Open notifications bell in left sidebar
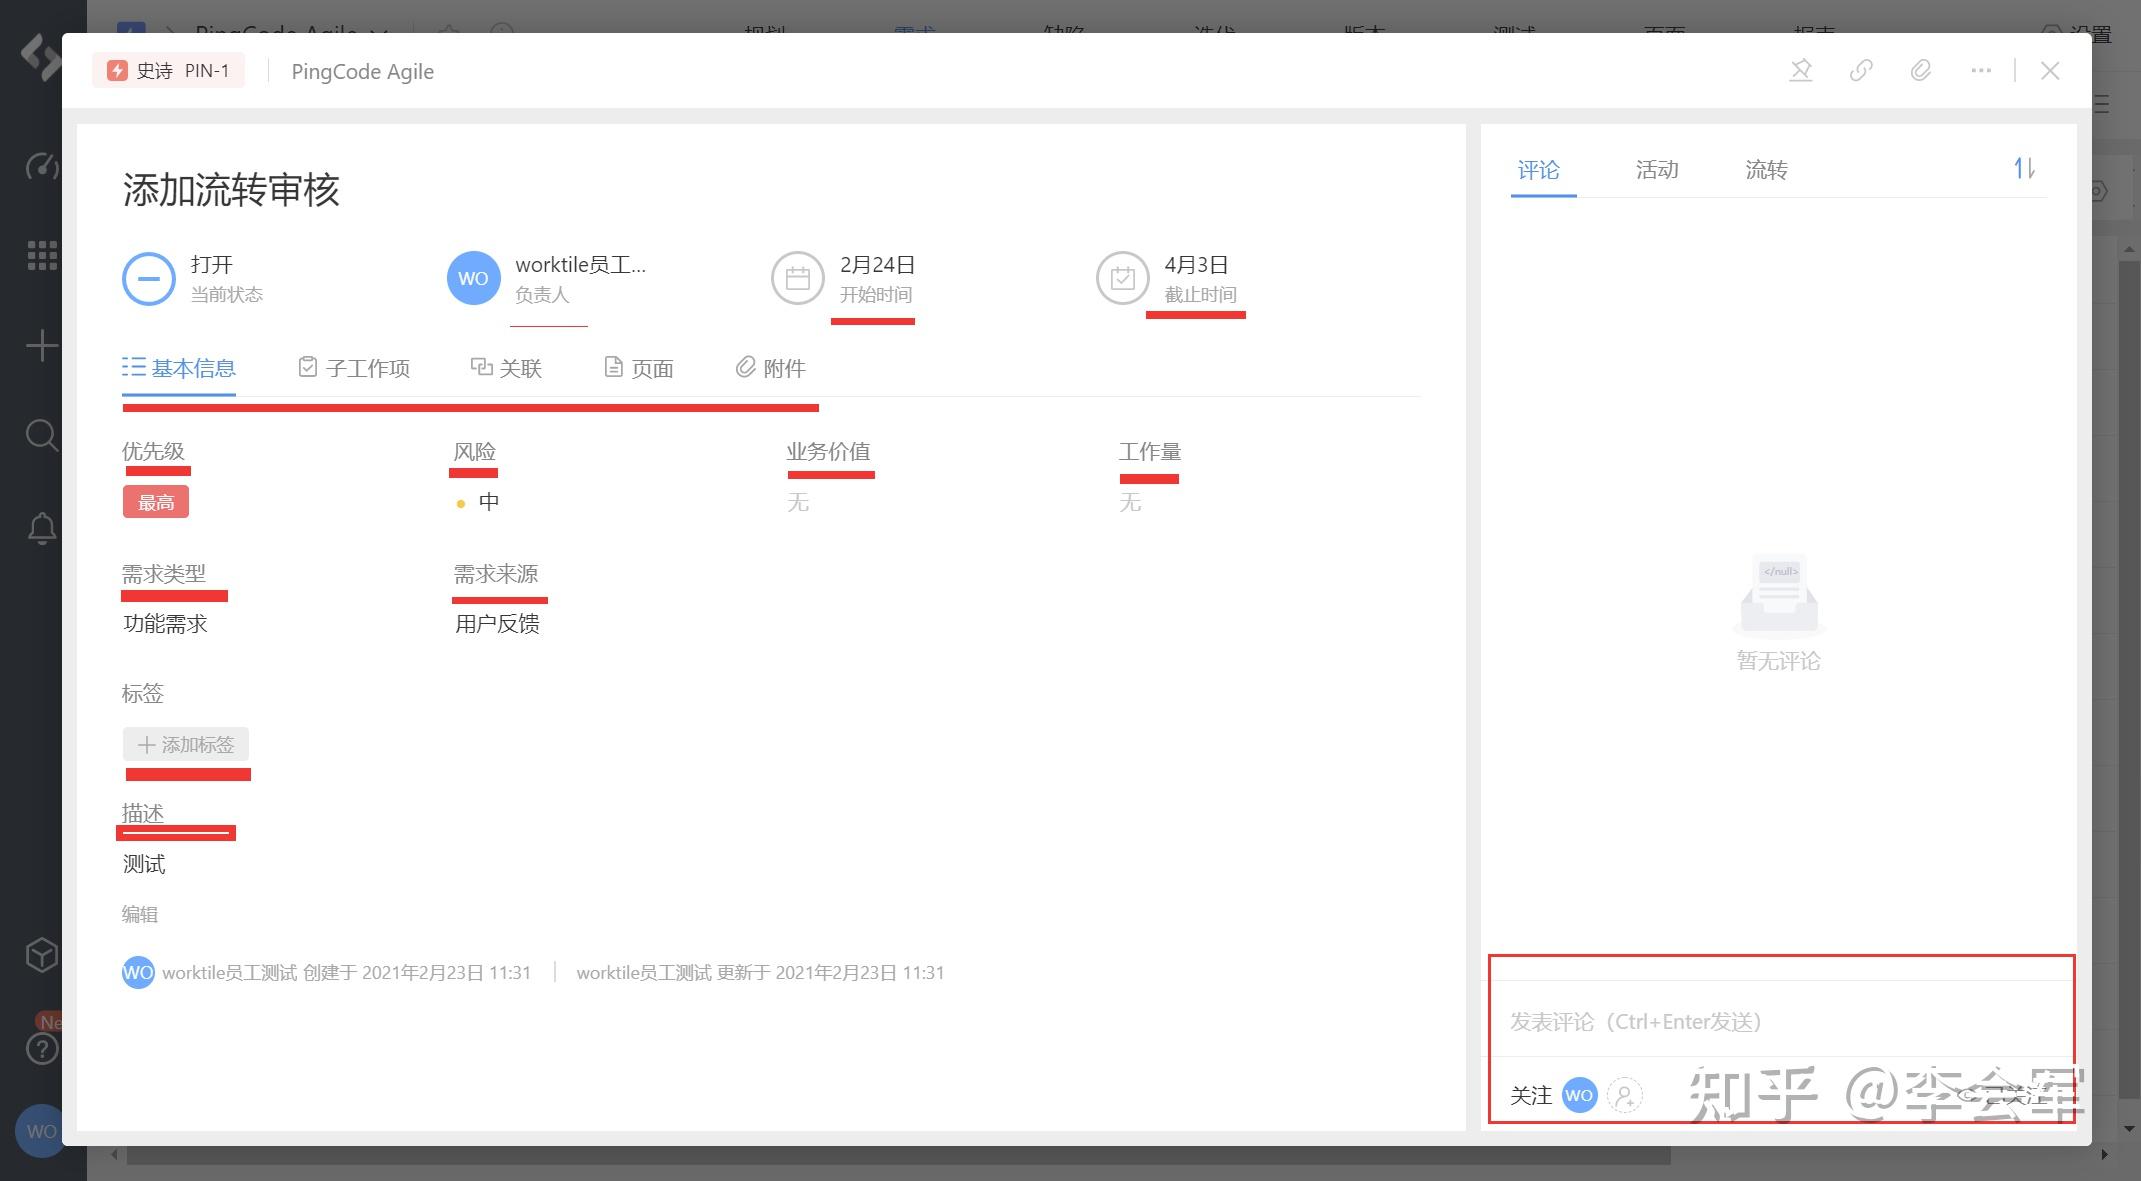Screen dimensions: 2141x1181 [x=42, y=528]
